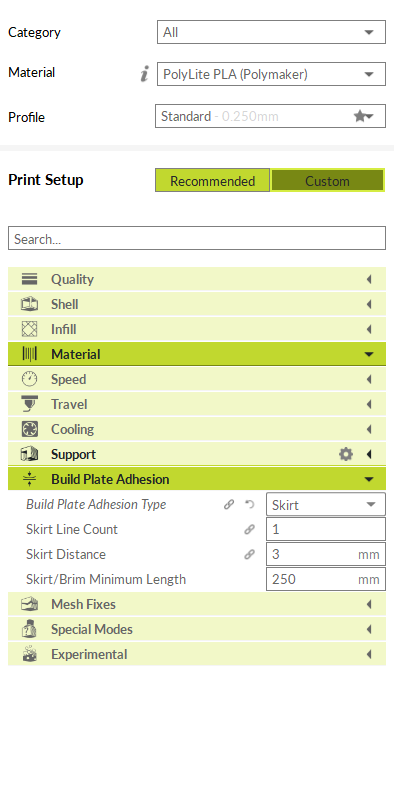Click the Cooling fan icon
The height and width of the screenshot is (811, 394).
tap(29, 429)
